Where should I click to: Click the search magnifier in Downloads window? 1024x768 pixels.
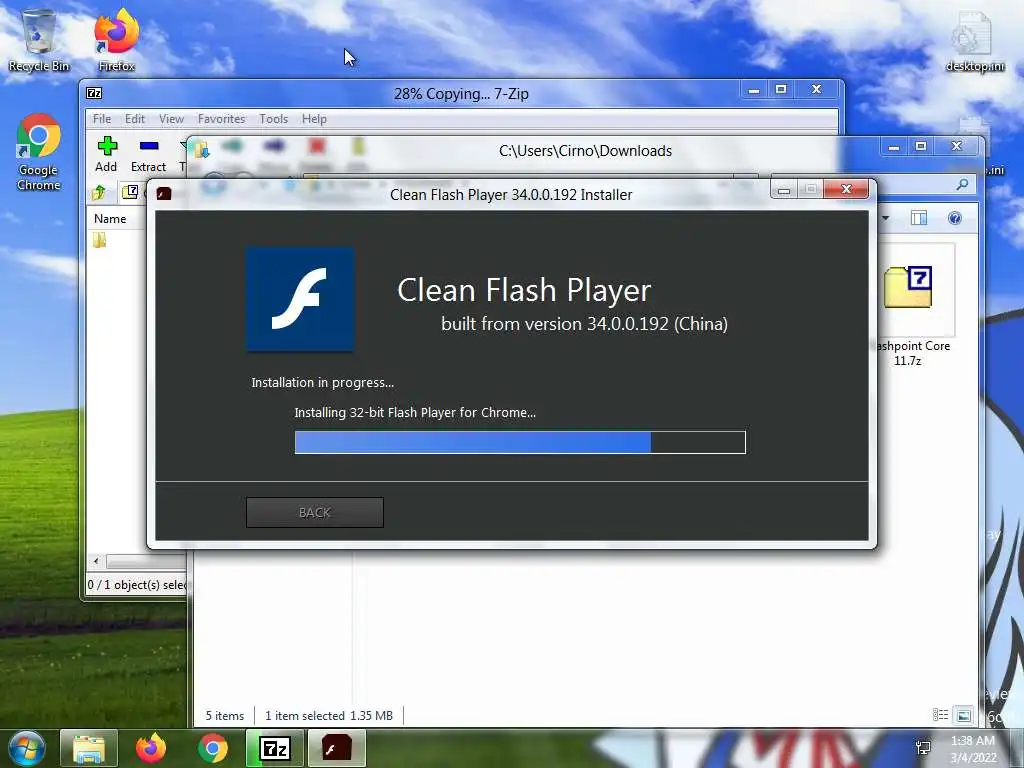click(962, 185)
